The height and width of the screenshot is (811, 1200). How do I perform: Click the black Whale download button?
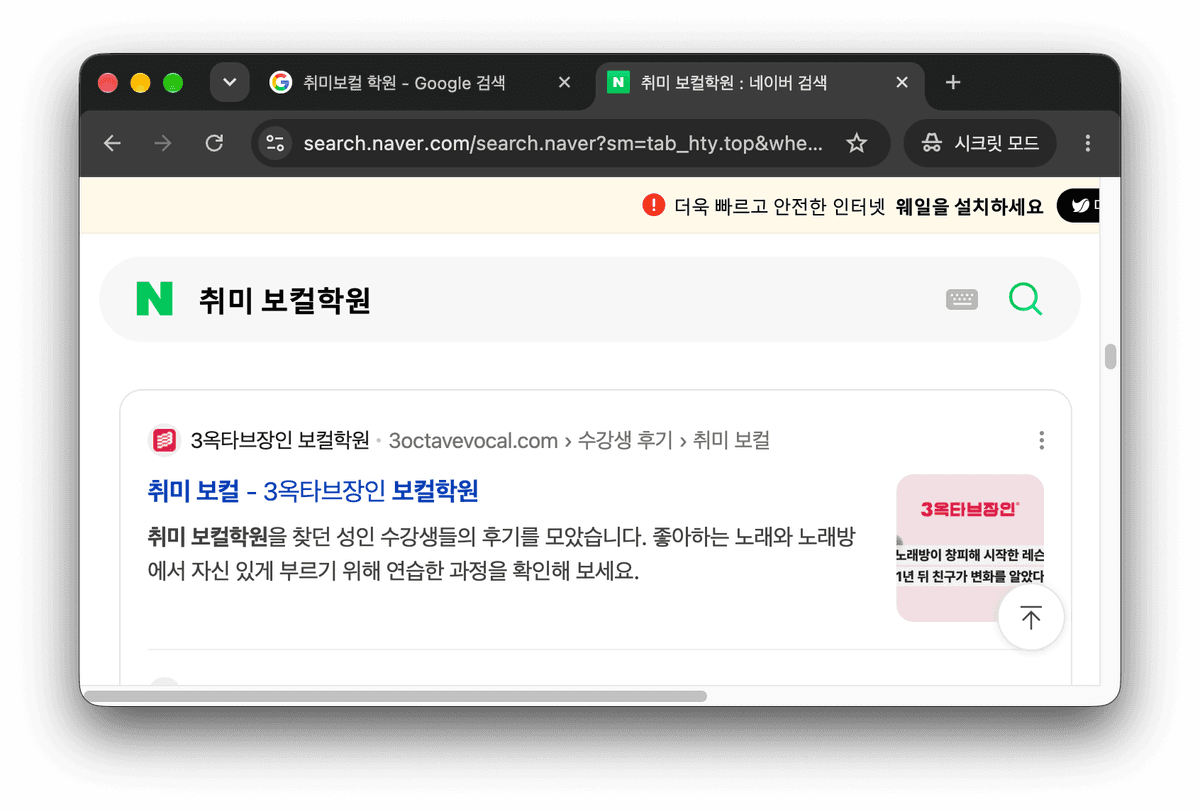click(x=1079, y=206)
